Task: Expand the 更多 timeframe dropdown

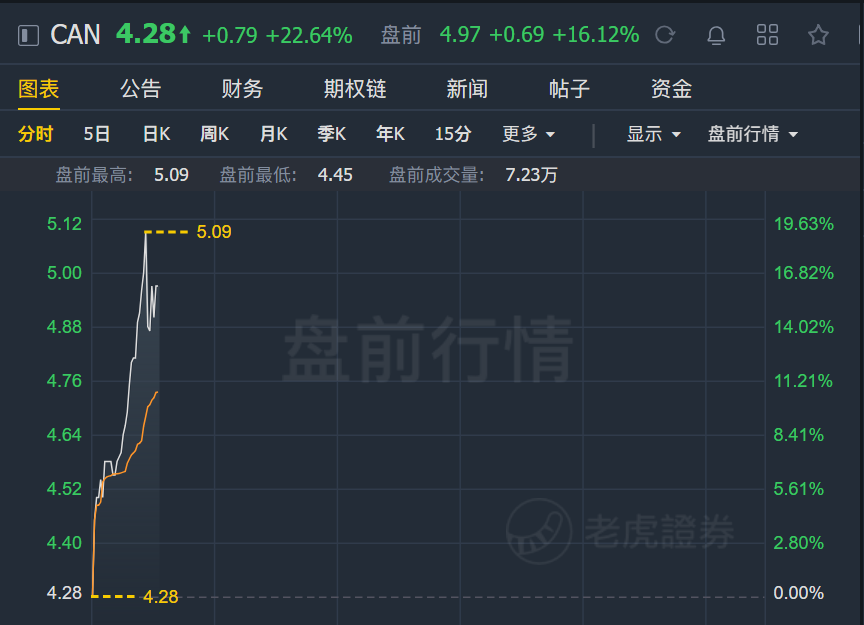Action: coord(528,134)
